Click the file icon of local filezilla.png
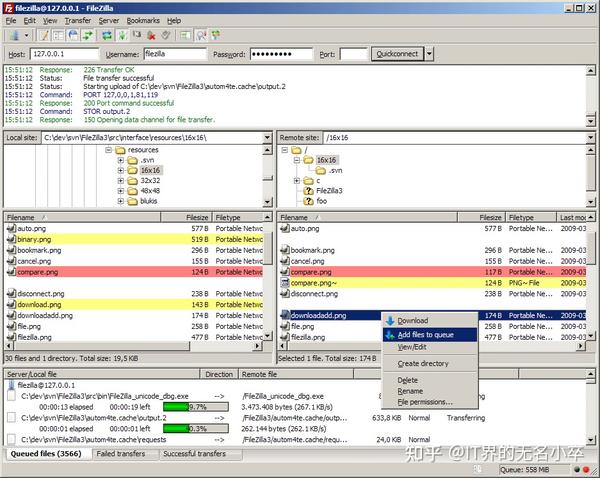The width and height of the screenshot is (600, 478). (11, 337)
